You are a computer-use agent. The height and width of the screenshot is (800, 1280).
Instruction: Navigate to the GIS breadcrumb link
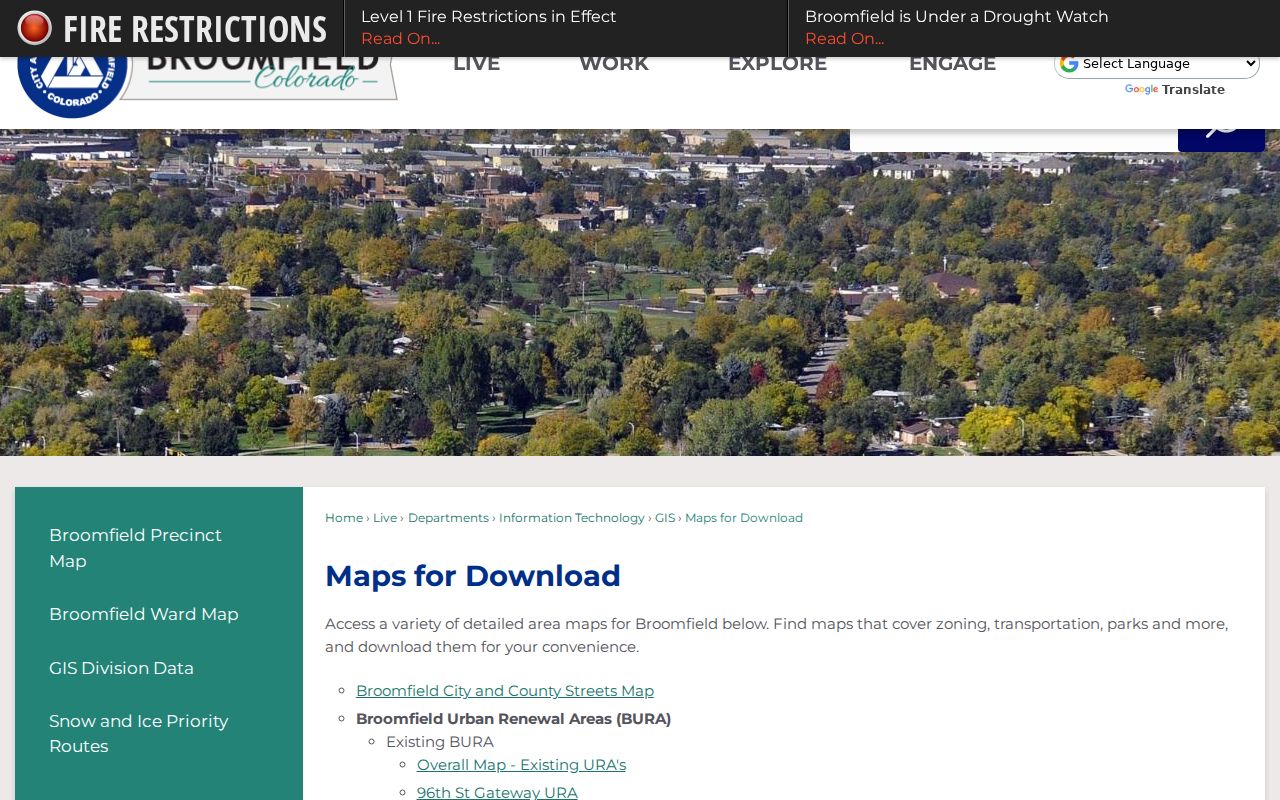(x=665, y=518)
